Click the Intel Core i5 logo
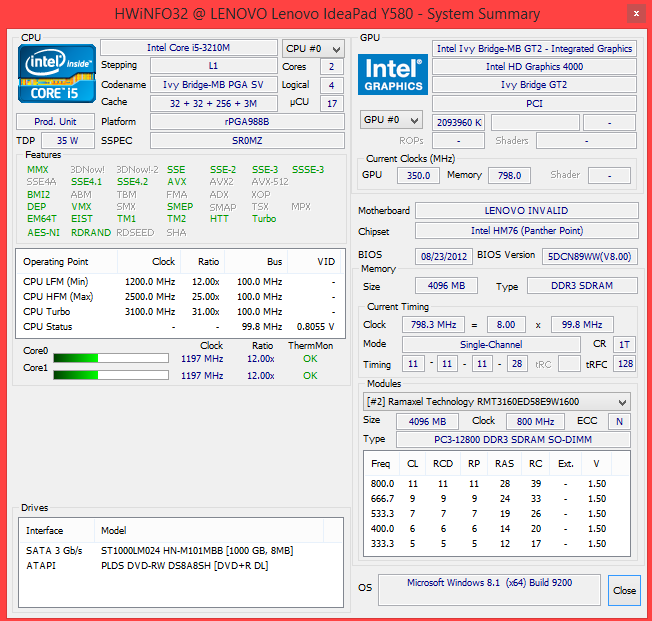The image size is (652, 621). pos(58,76)
